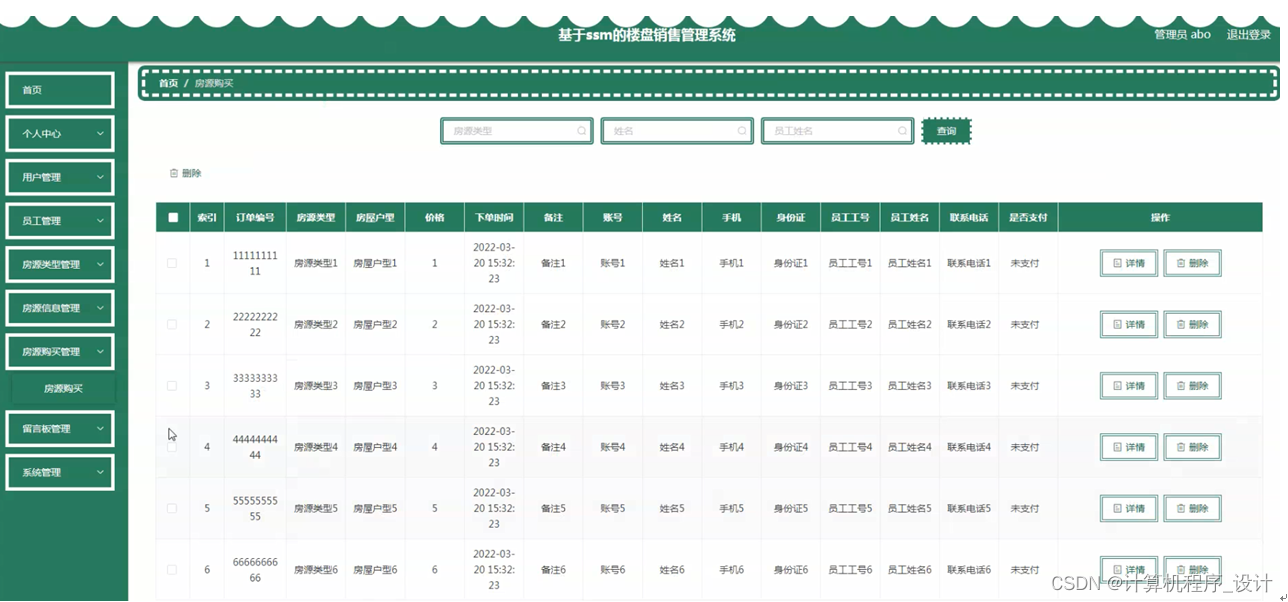Check the checkbox for row 1
The image size is (1288, 602).
click(172, 263)
